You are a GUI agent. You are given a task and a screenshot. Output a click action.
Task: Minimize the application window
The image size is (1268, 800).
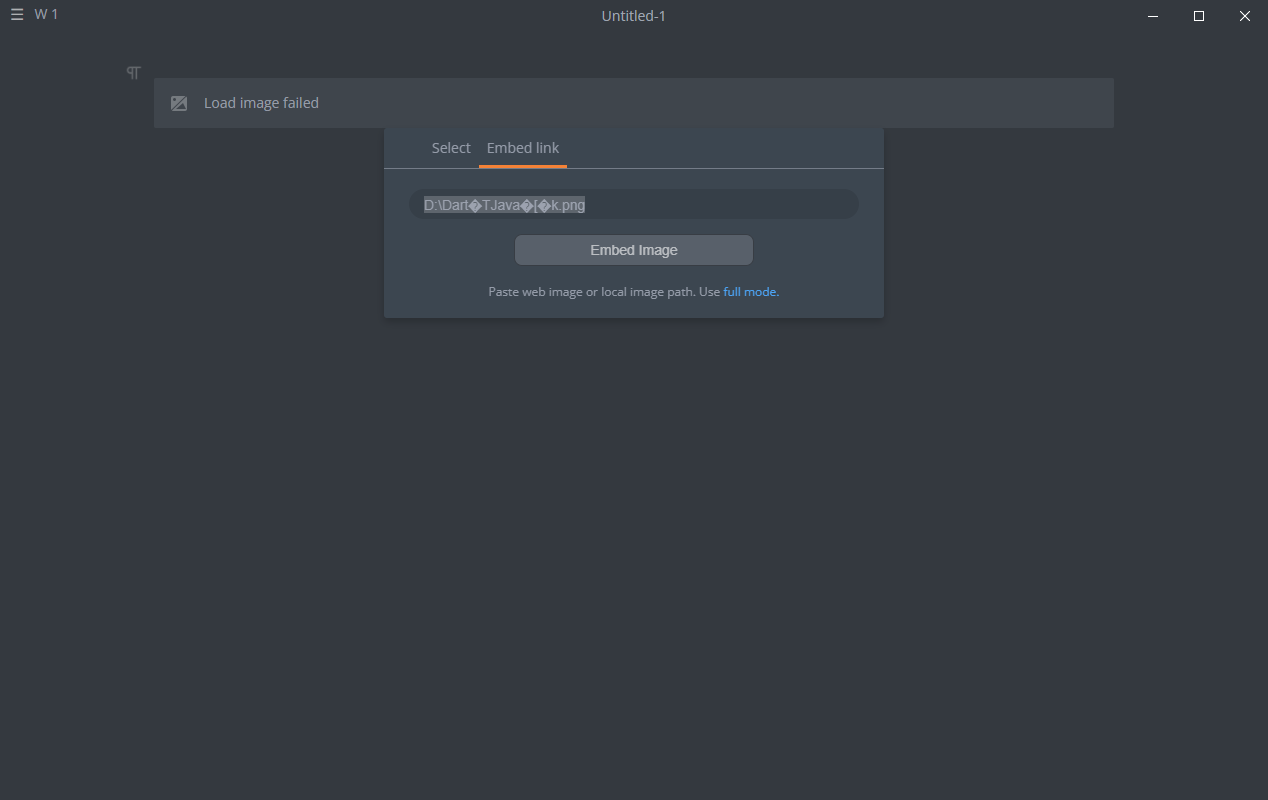[x=1153, y=16]
